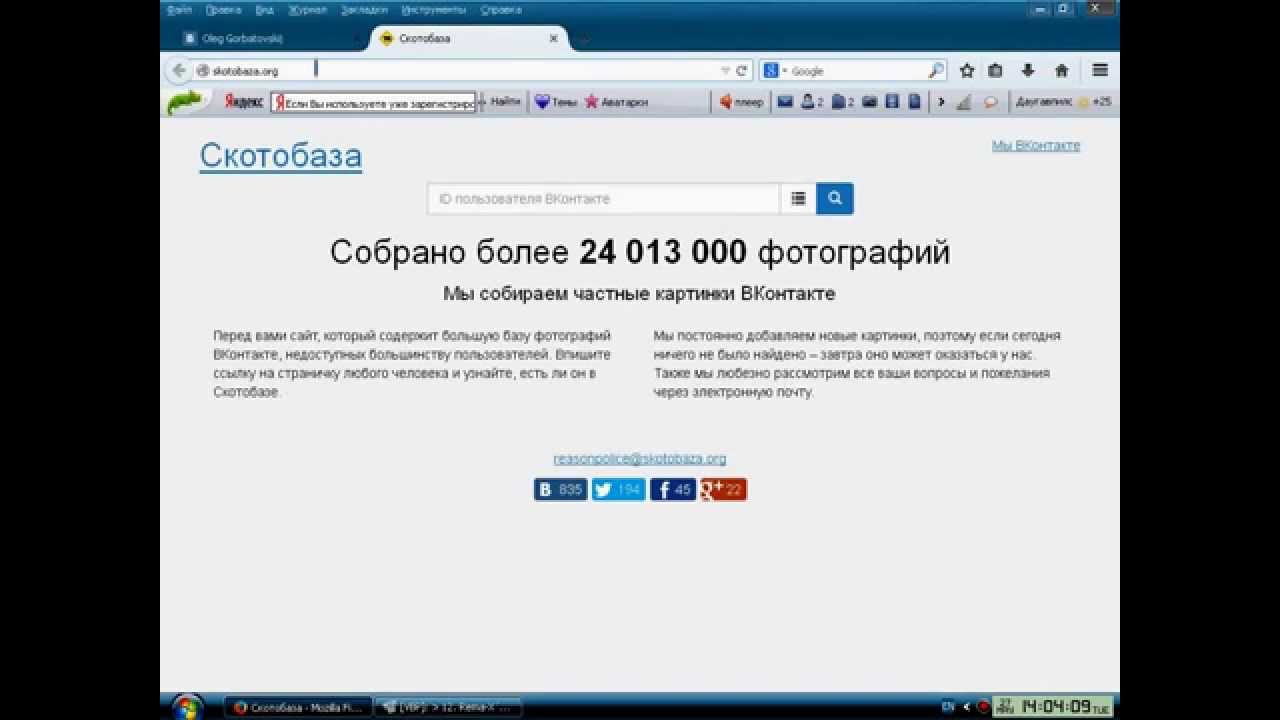Viewport: 1280px width, 720px height.
Task: Close the Скотобаза tab
Action: pos(554,39)
